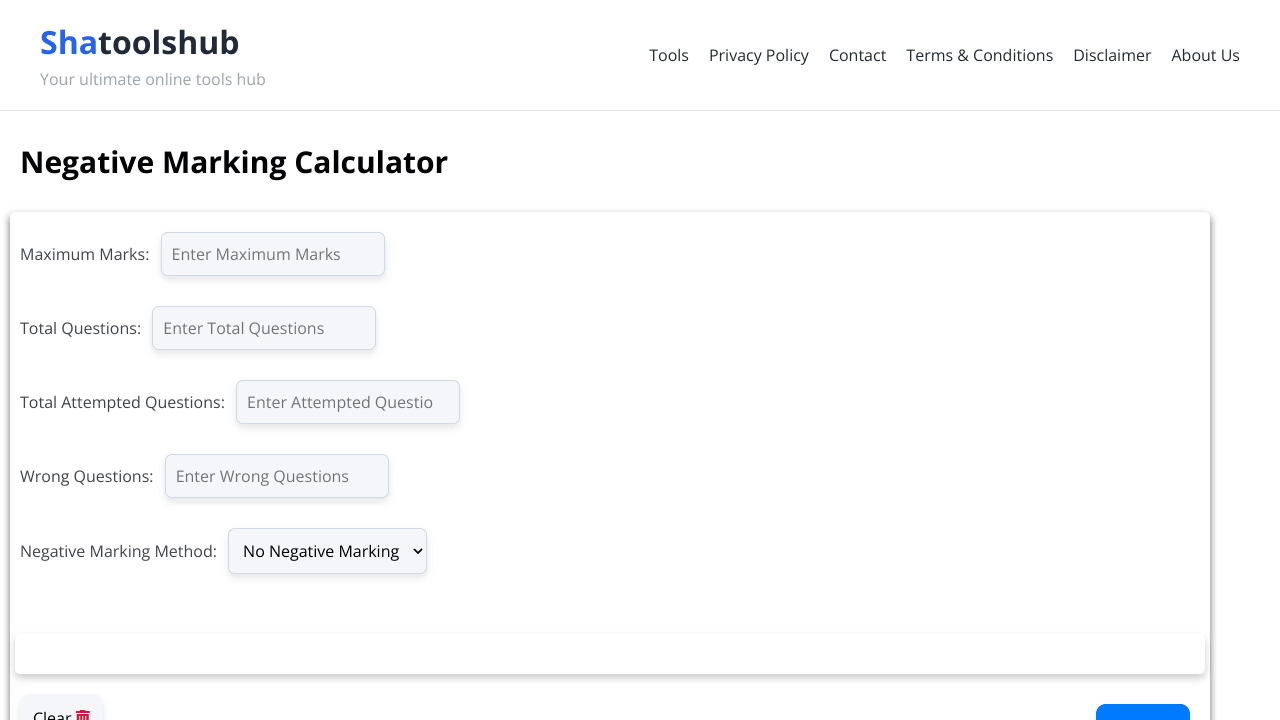
Task: Open the Tools menu item
Action: click(668, 55)
